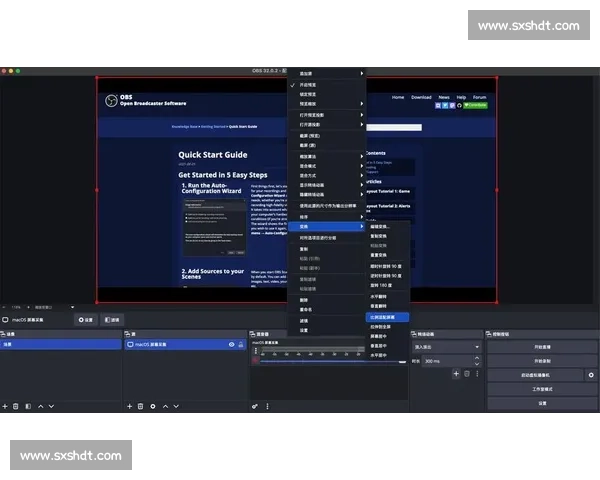Open audio mixer advanced settings gear
The image size is (600, 480).
click(x=255, y=406)
